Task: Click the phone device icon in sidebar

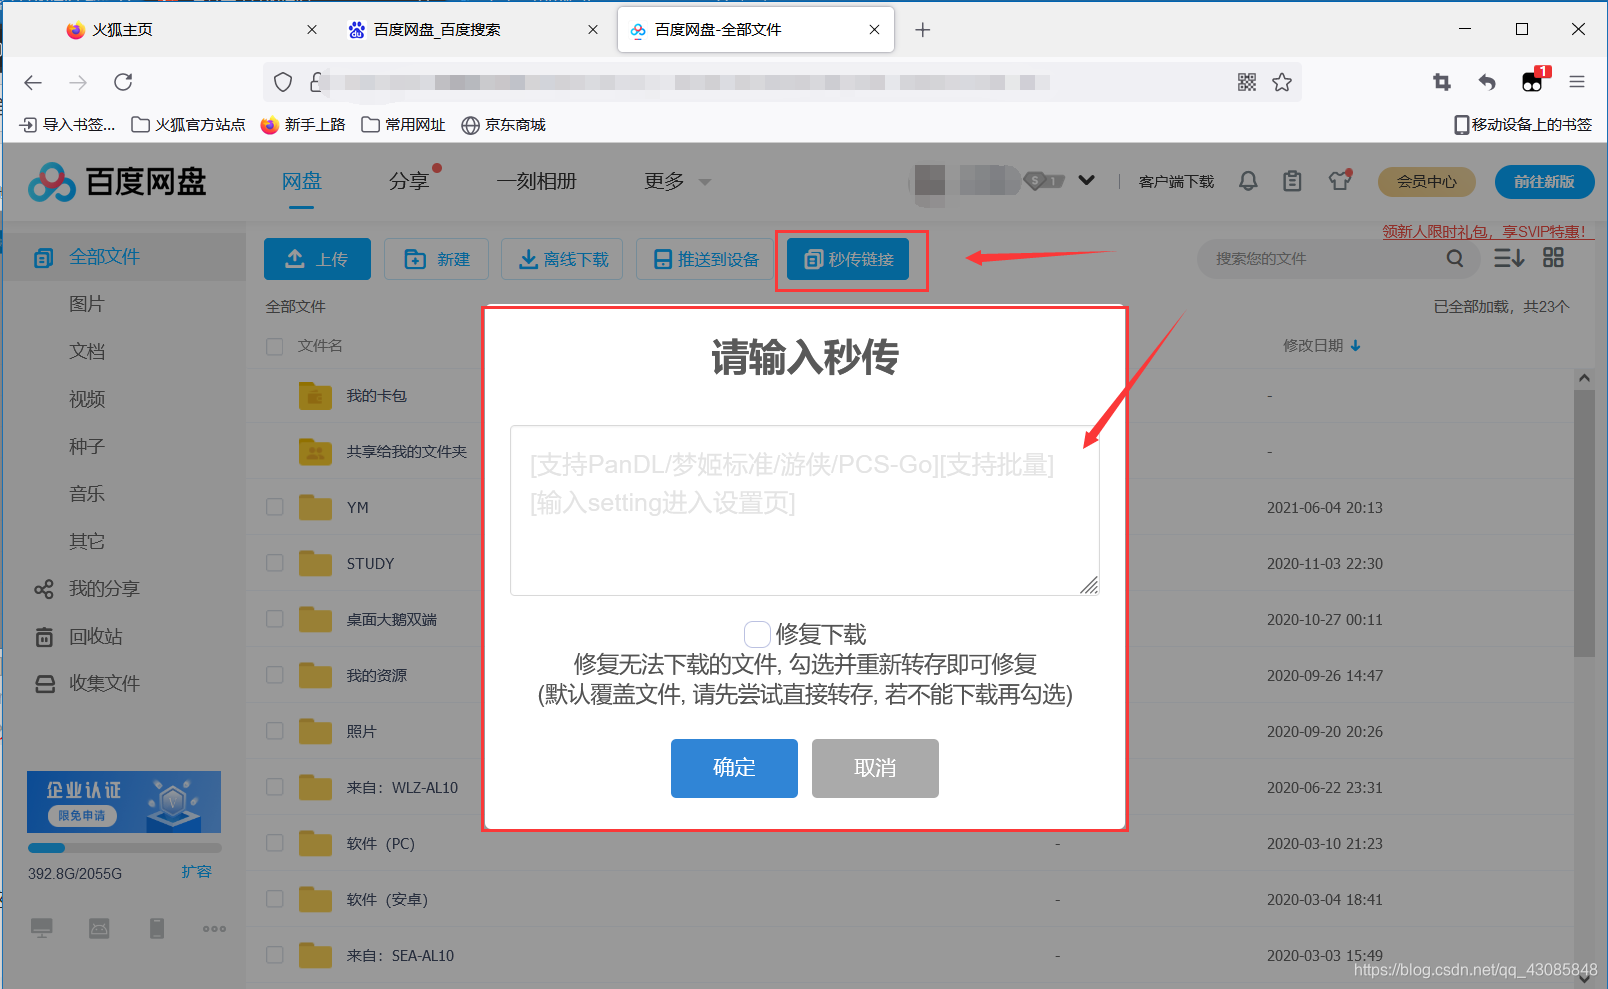Action: pyautogui.click(x=157, y=928)
